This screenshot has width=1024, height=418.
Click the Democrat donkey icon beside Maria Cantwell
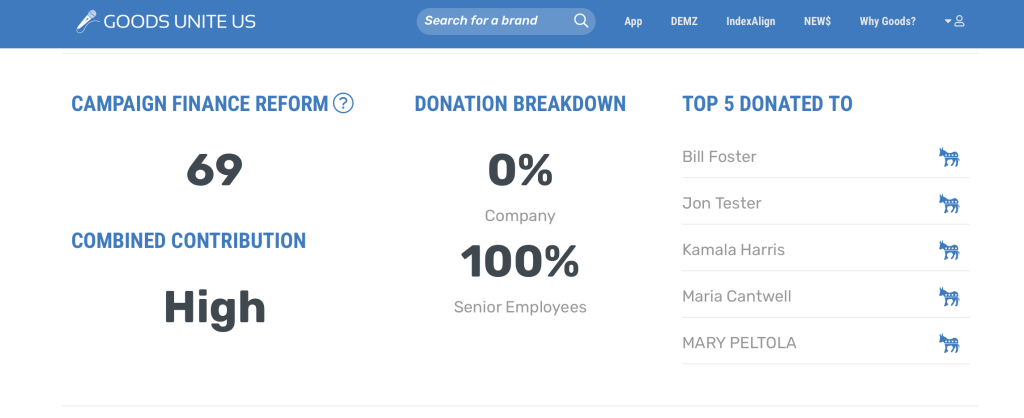pos(949,297)
